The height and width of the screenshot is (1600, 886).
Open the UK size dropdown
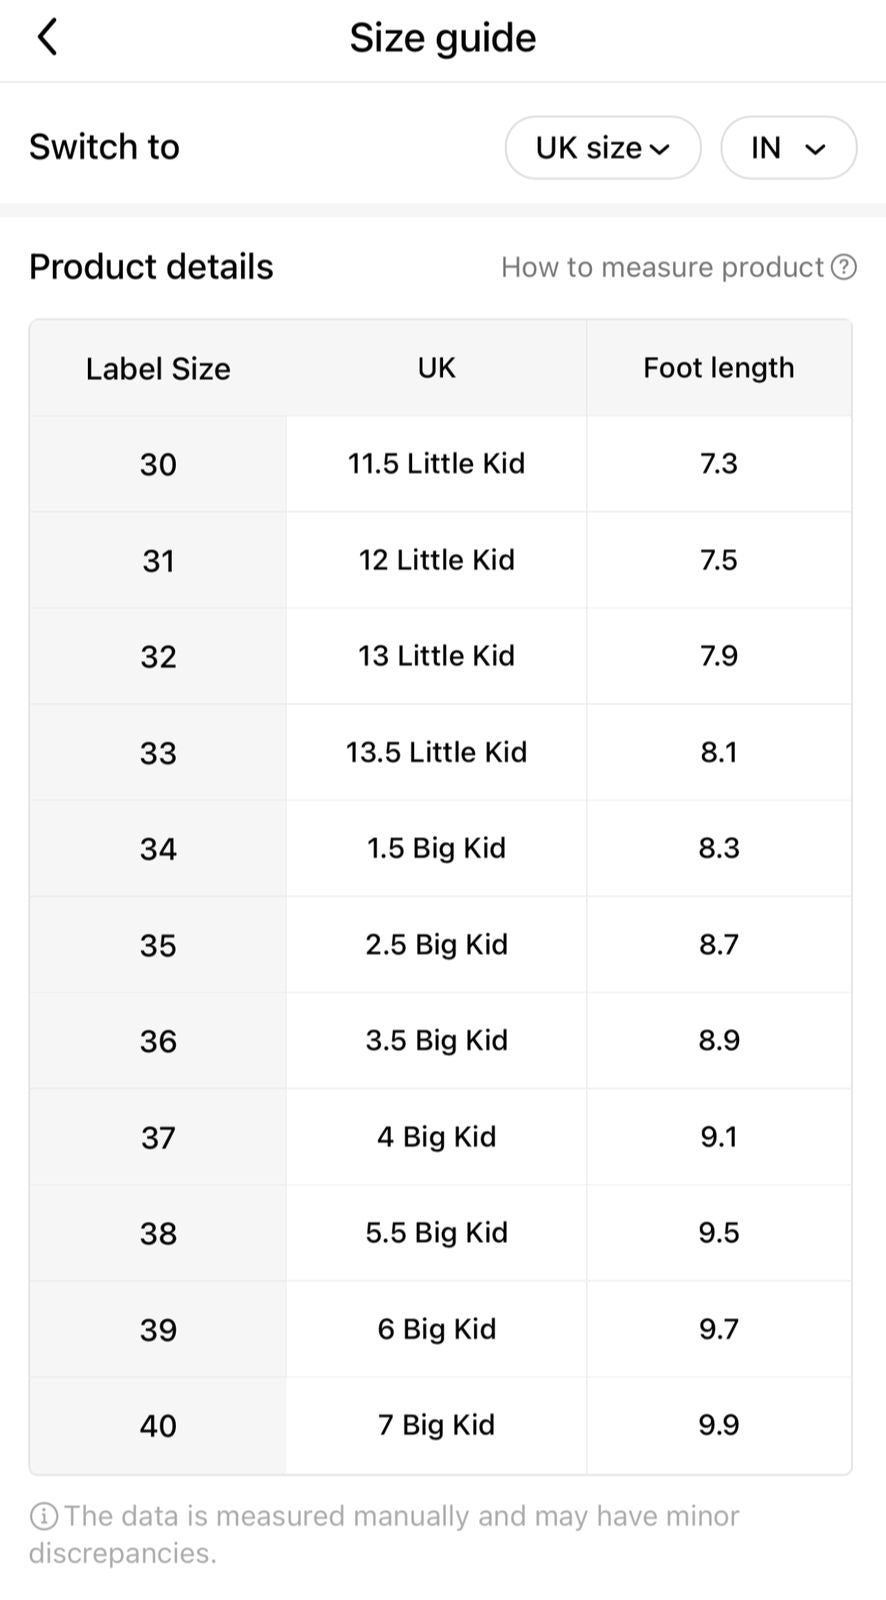click(603, 148)
